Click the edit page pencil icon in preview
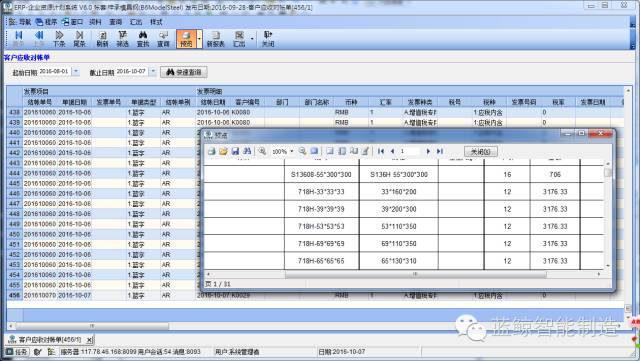640x361 pixels. tap(366, 151)
